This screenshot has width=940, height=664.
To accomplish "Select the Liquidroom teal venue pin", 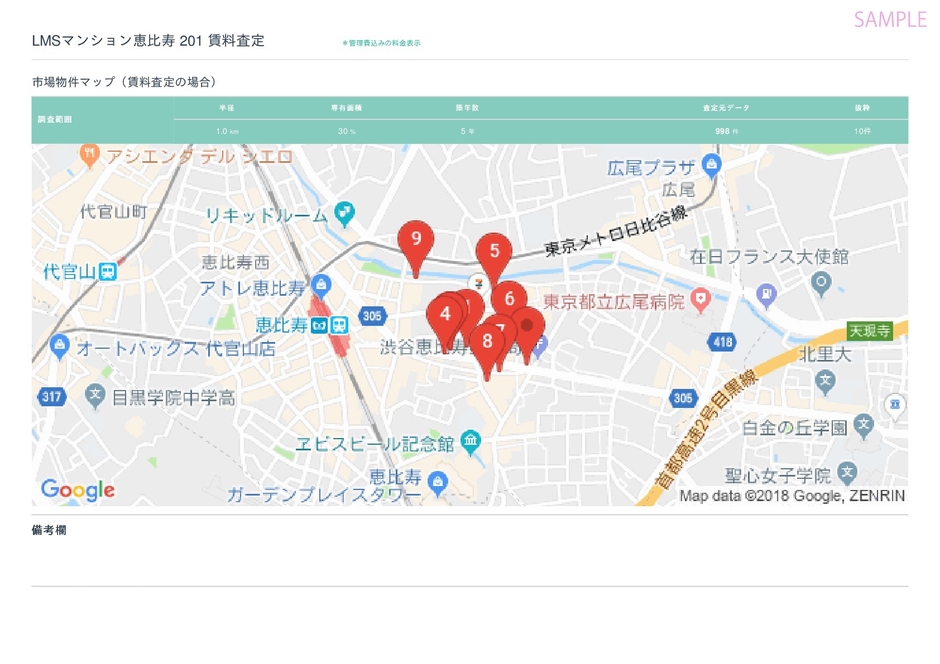I will (x=345, y=212).
